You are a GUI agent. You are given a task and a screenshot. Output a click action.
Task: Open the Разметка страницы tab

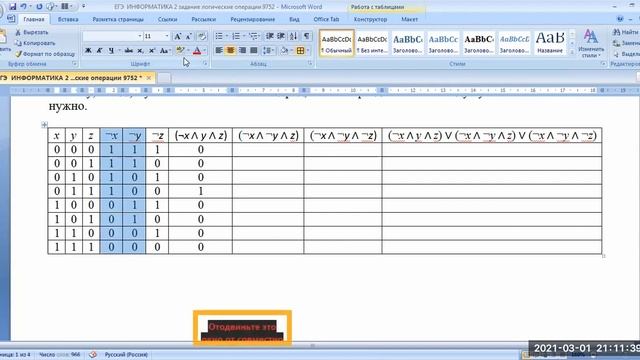[x=118, y=19]
